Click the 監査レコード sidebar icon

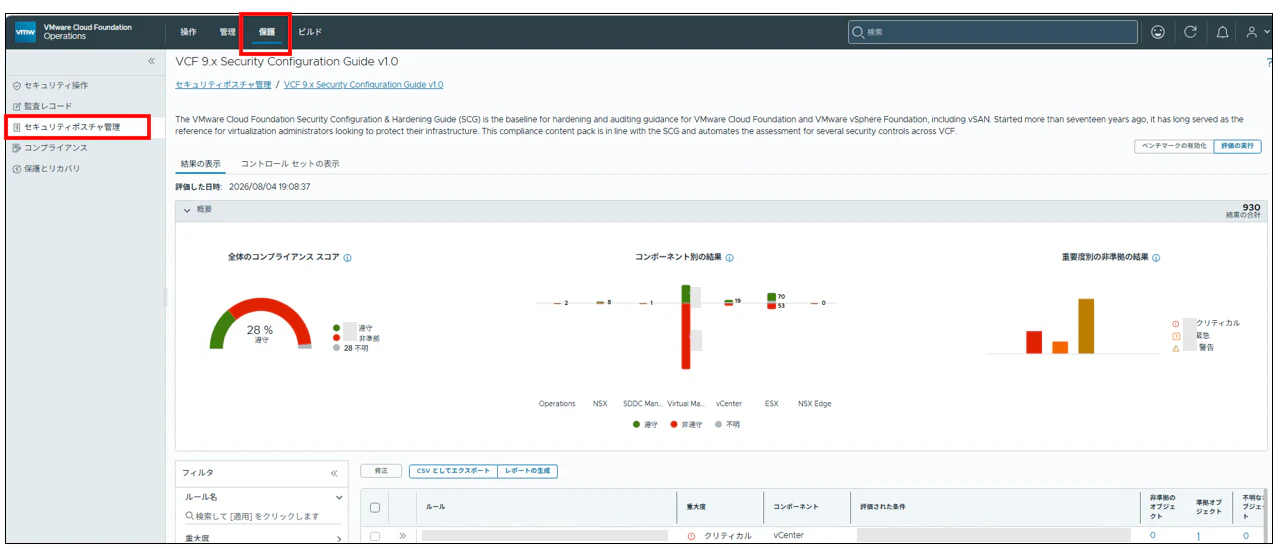(x=16, y=106)
